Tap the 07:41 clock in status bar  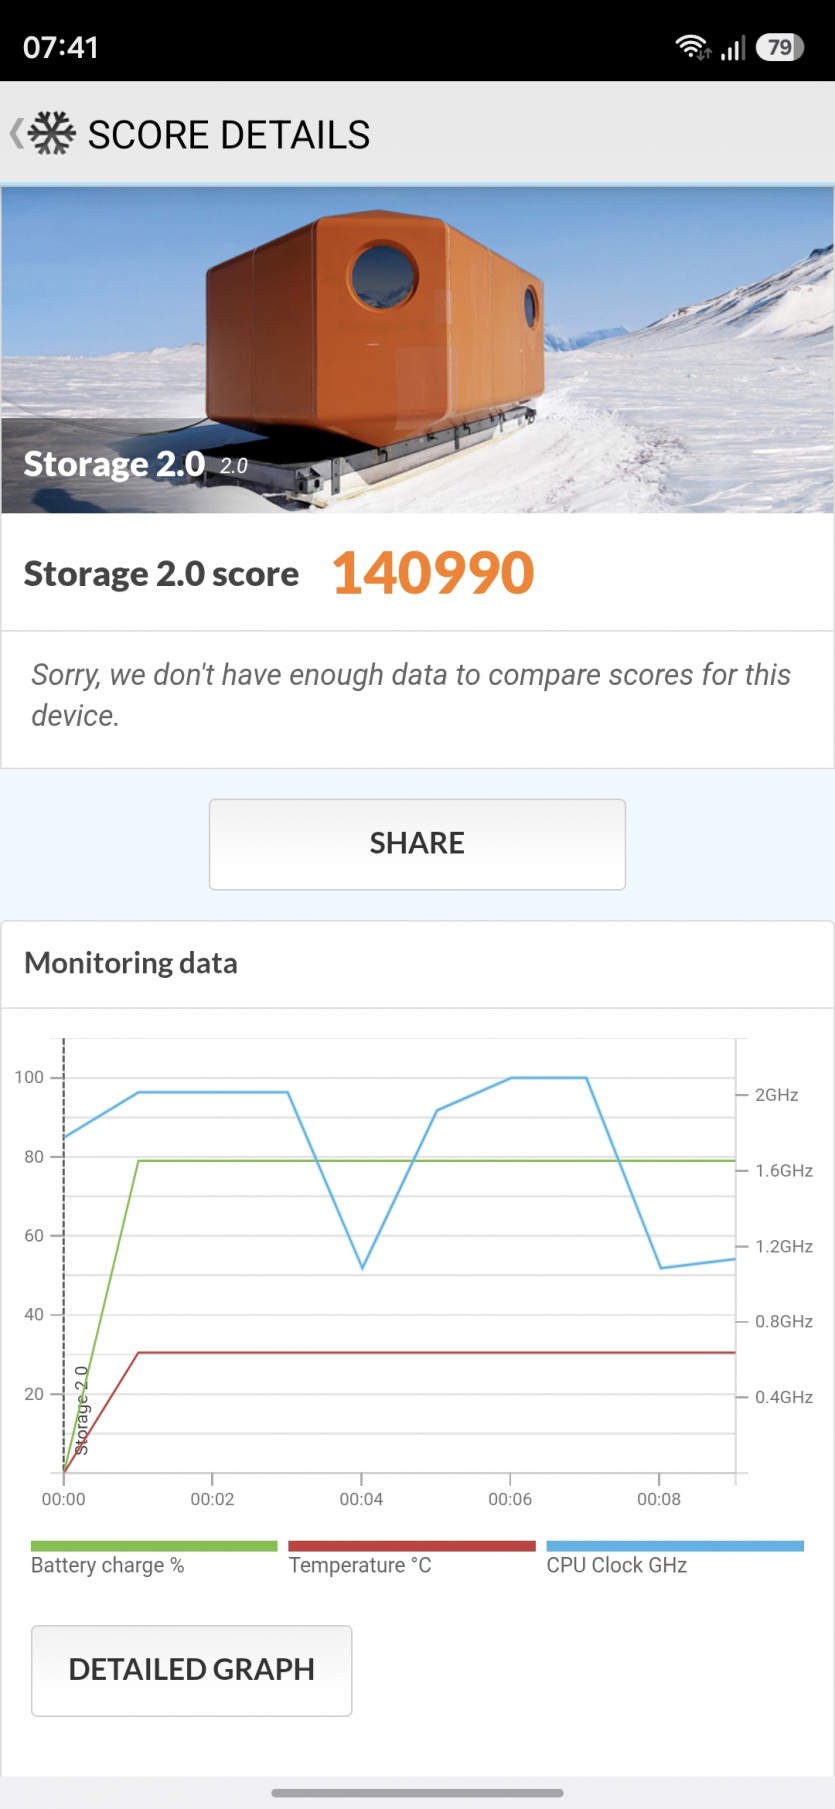[61, 47]
